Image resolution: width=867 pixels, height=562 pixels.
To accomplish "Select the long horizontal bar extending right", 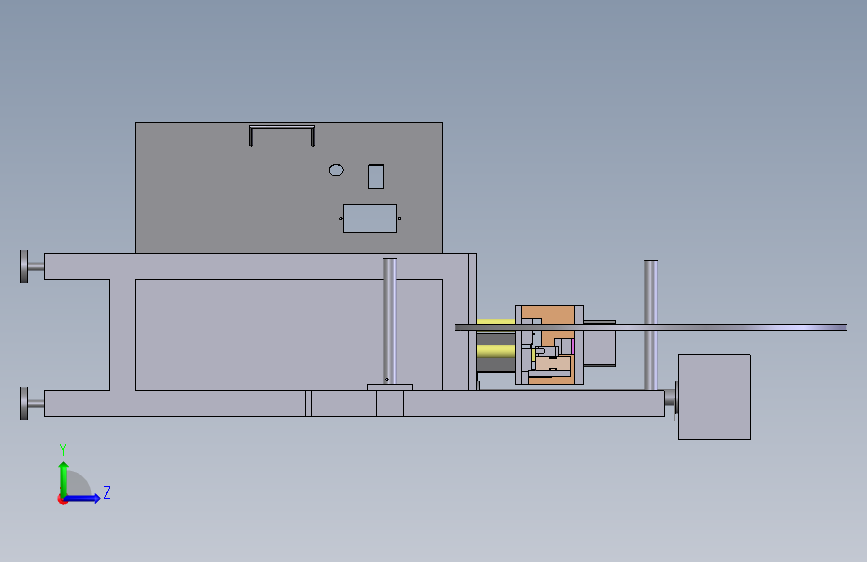I will click(x=651, y=327).
